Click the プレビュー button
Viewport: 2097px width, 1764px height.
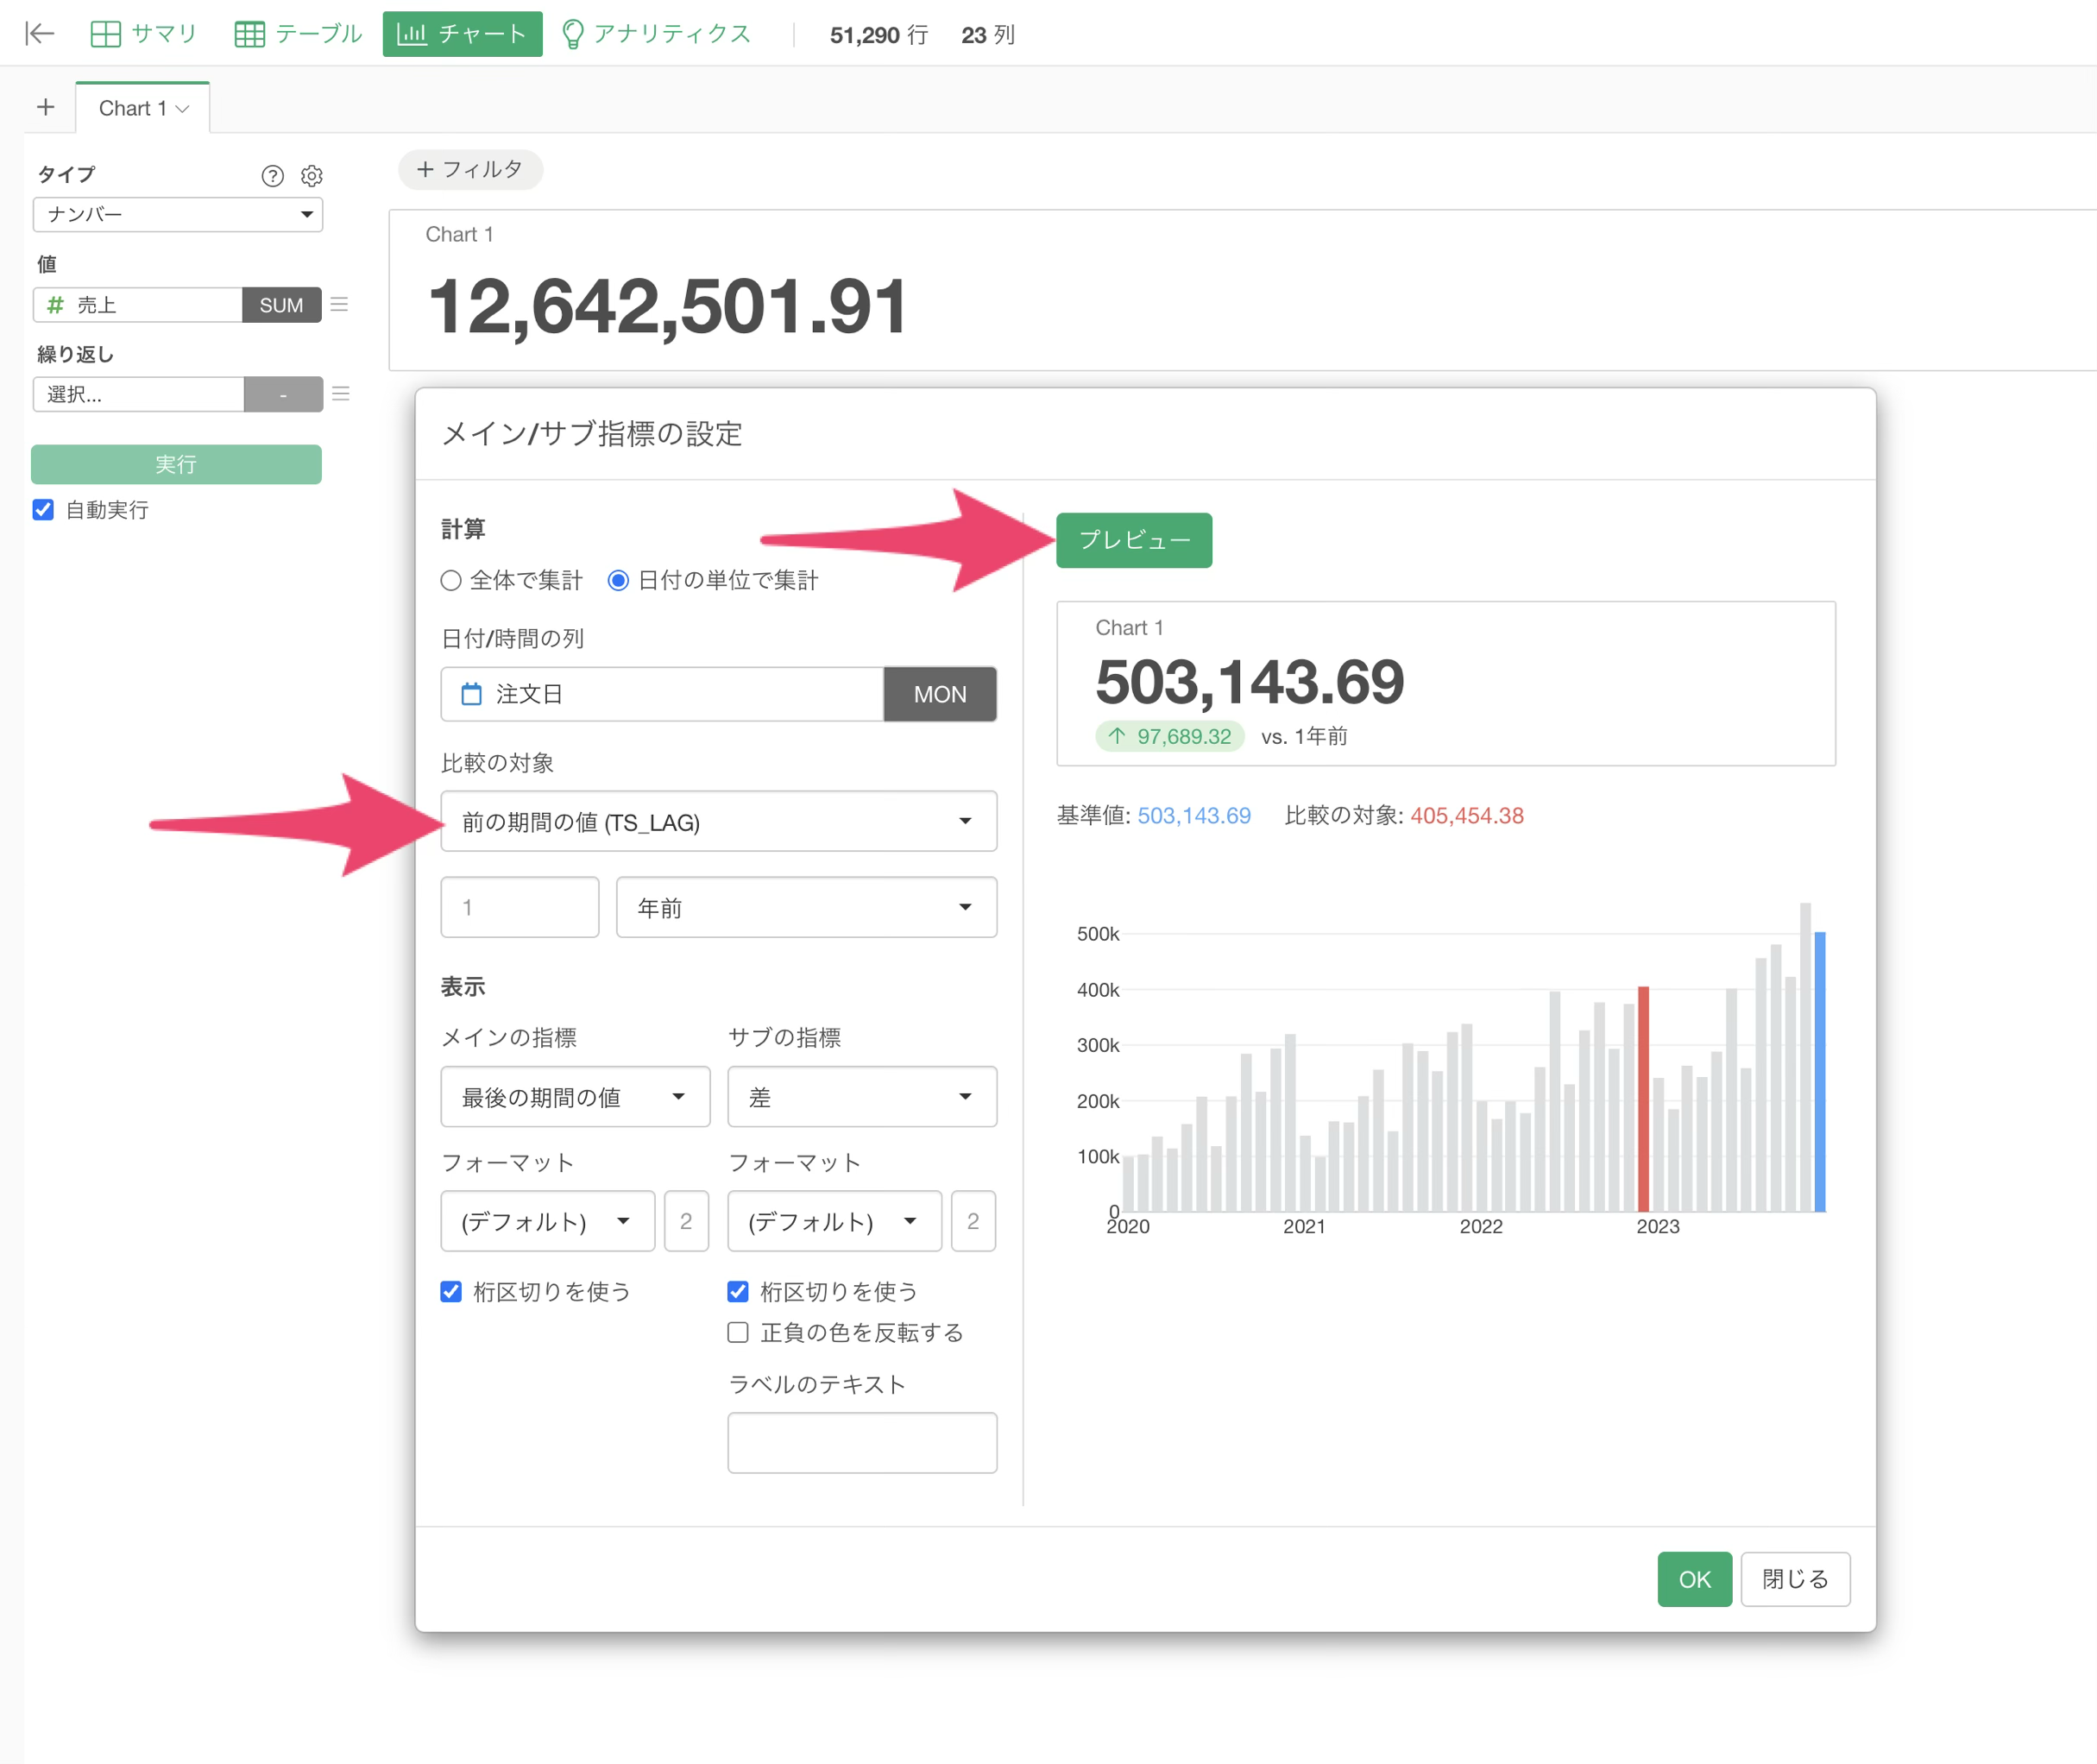coord(1134,540)
